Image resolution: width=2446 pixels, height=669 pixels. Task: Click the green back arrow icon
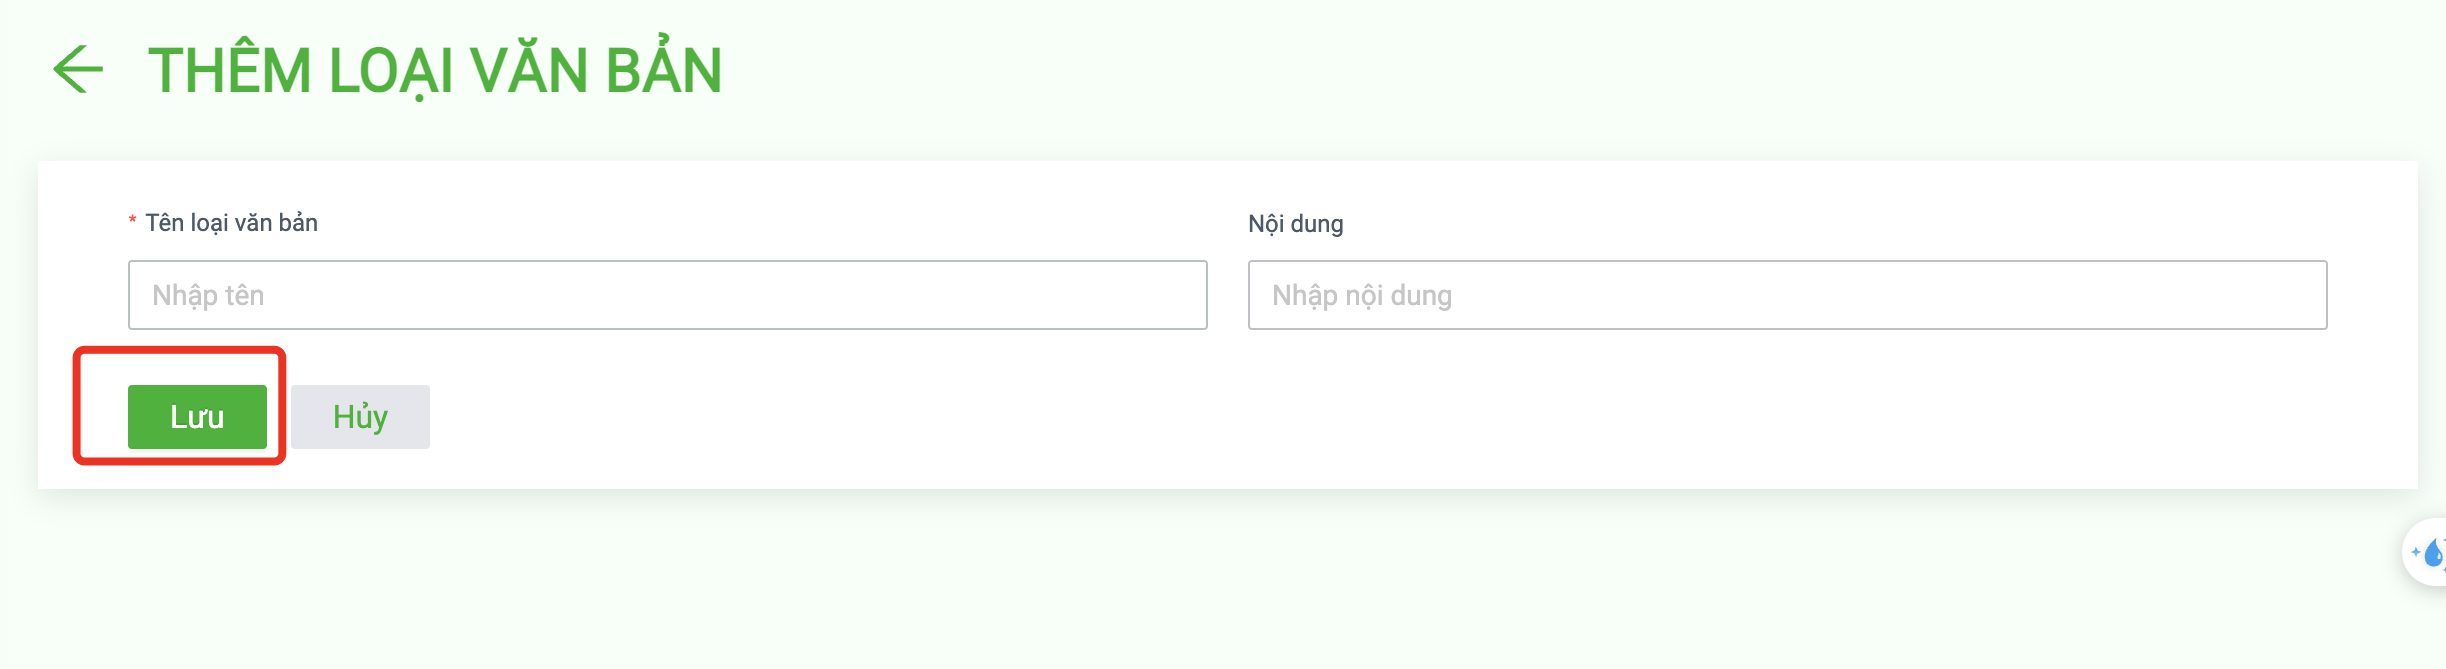click(78, 70)
